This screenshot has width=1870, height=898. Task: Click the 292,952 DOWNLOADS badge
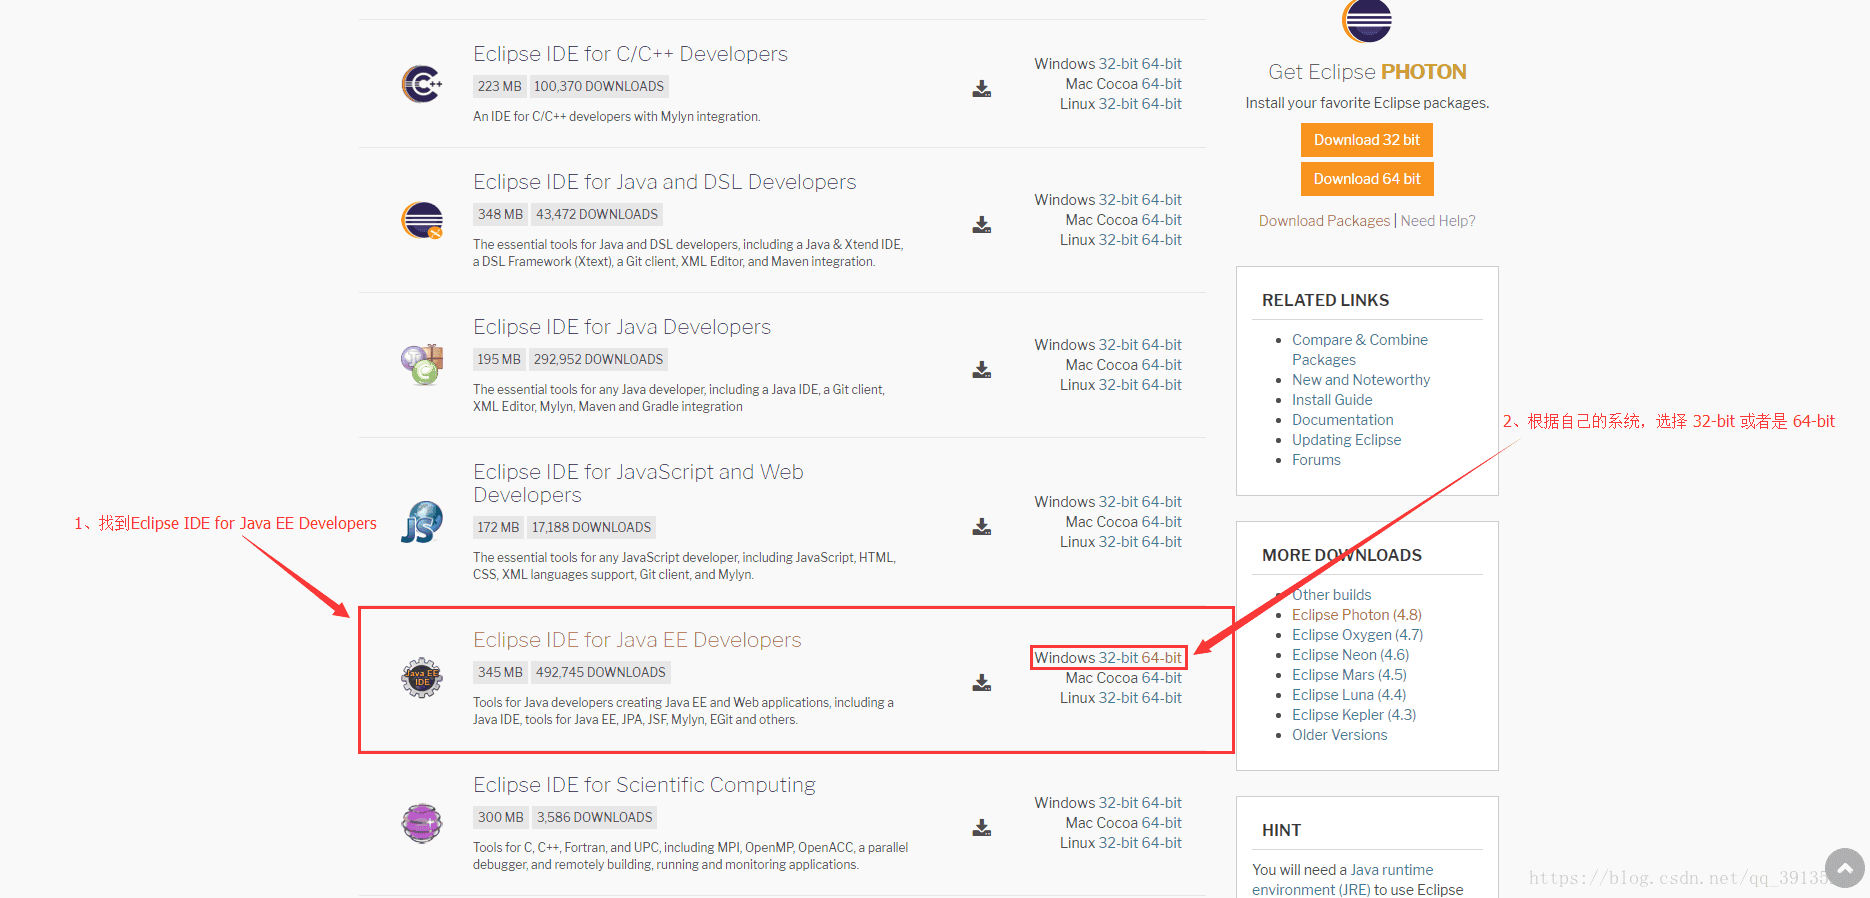click(598, 360)
